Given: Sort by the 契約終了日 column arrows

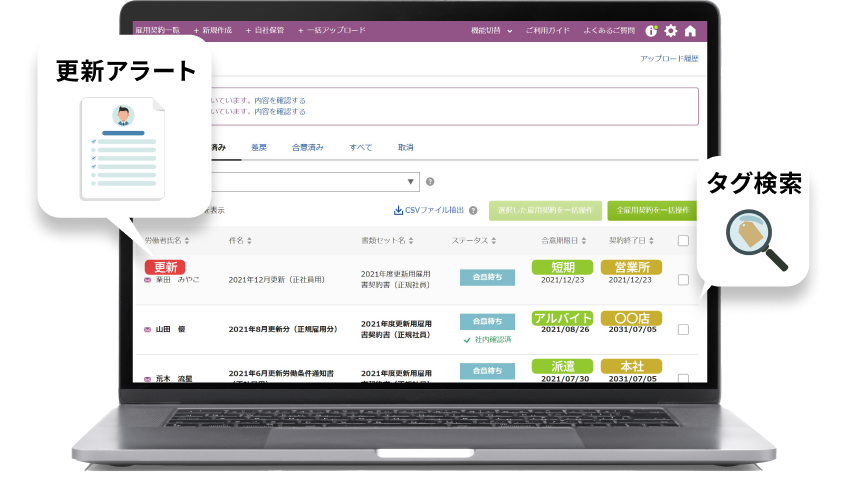Looking at the screenshot, I should [x=652, y=240].
